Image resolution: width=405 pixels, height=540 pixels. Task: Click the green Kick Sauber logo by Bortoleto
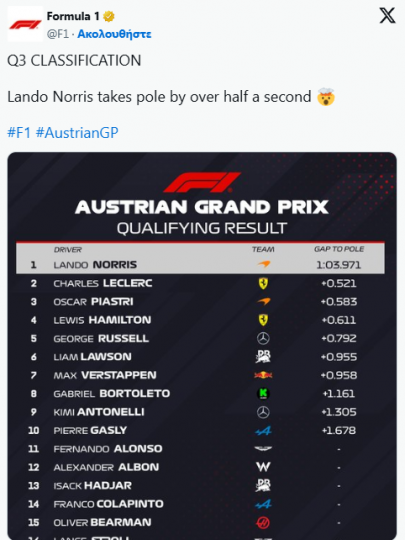(x=263, y=394)
